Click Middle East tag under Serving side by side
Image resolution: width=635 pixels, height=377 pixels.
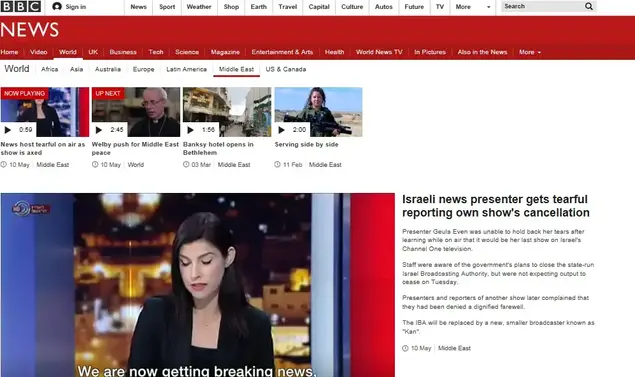[x=325, y=165]
